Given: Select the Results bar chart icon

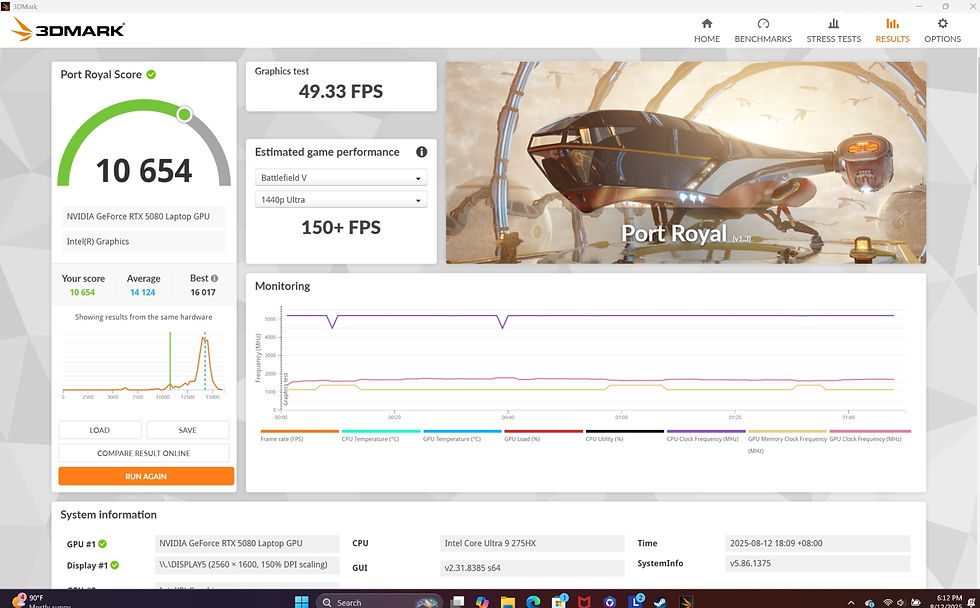Looking at the screenshot, I should pos(892,24).
